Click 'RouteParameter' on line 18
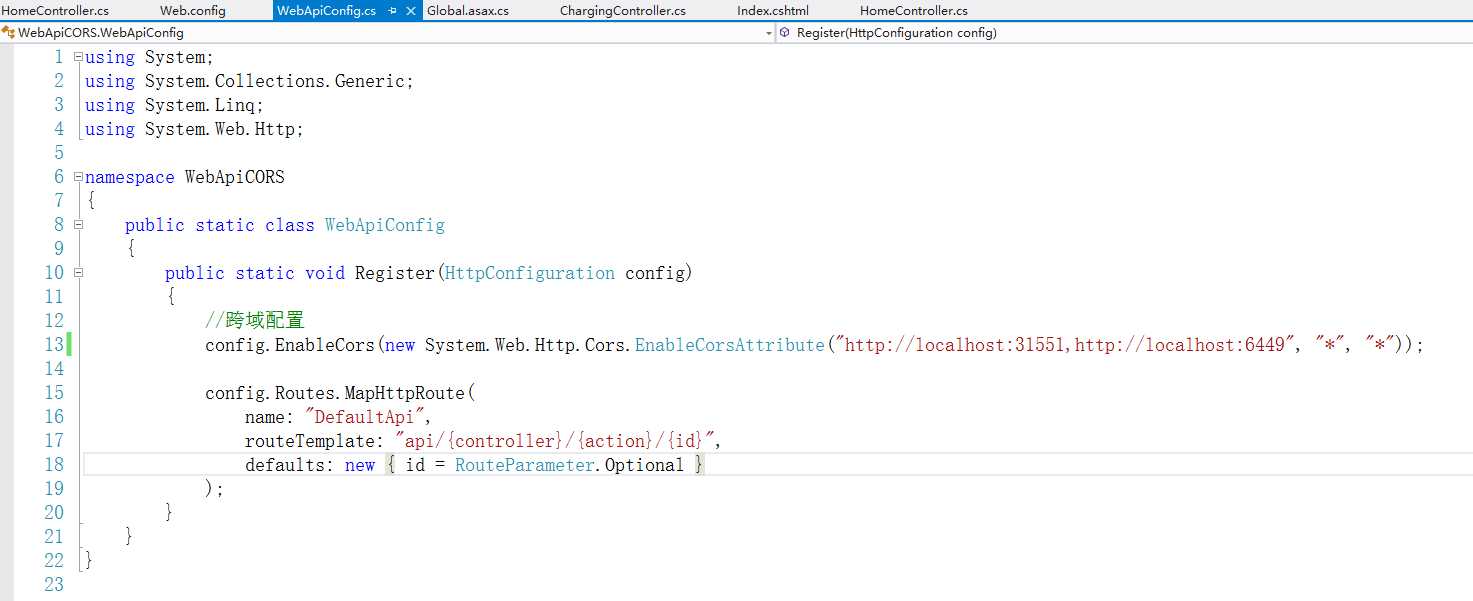1473x601 pixels. coord(525,465)
